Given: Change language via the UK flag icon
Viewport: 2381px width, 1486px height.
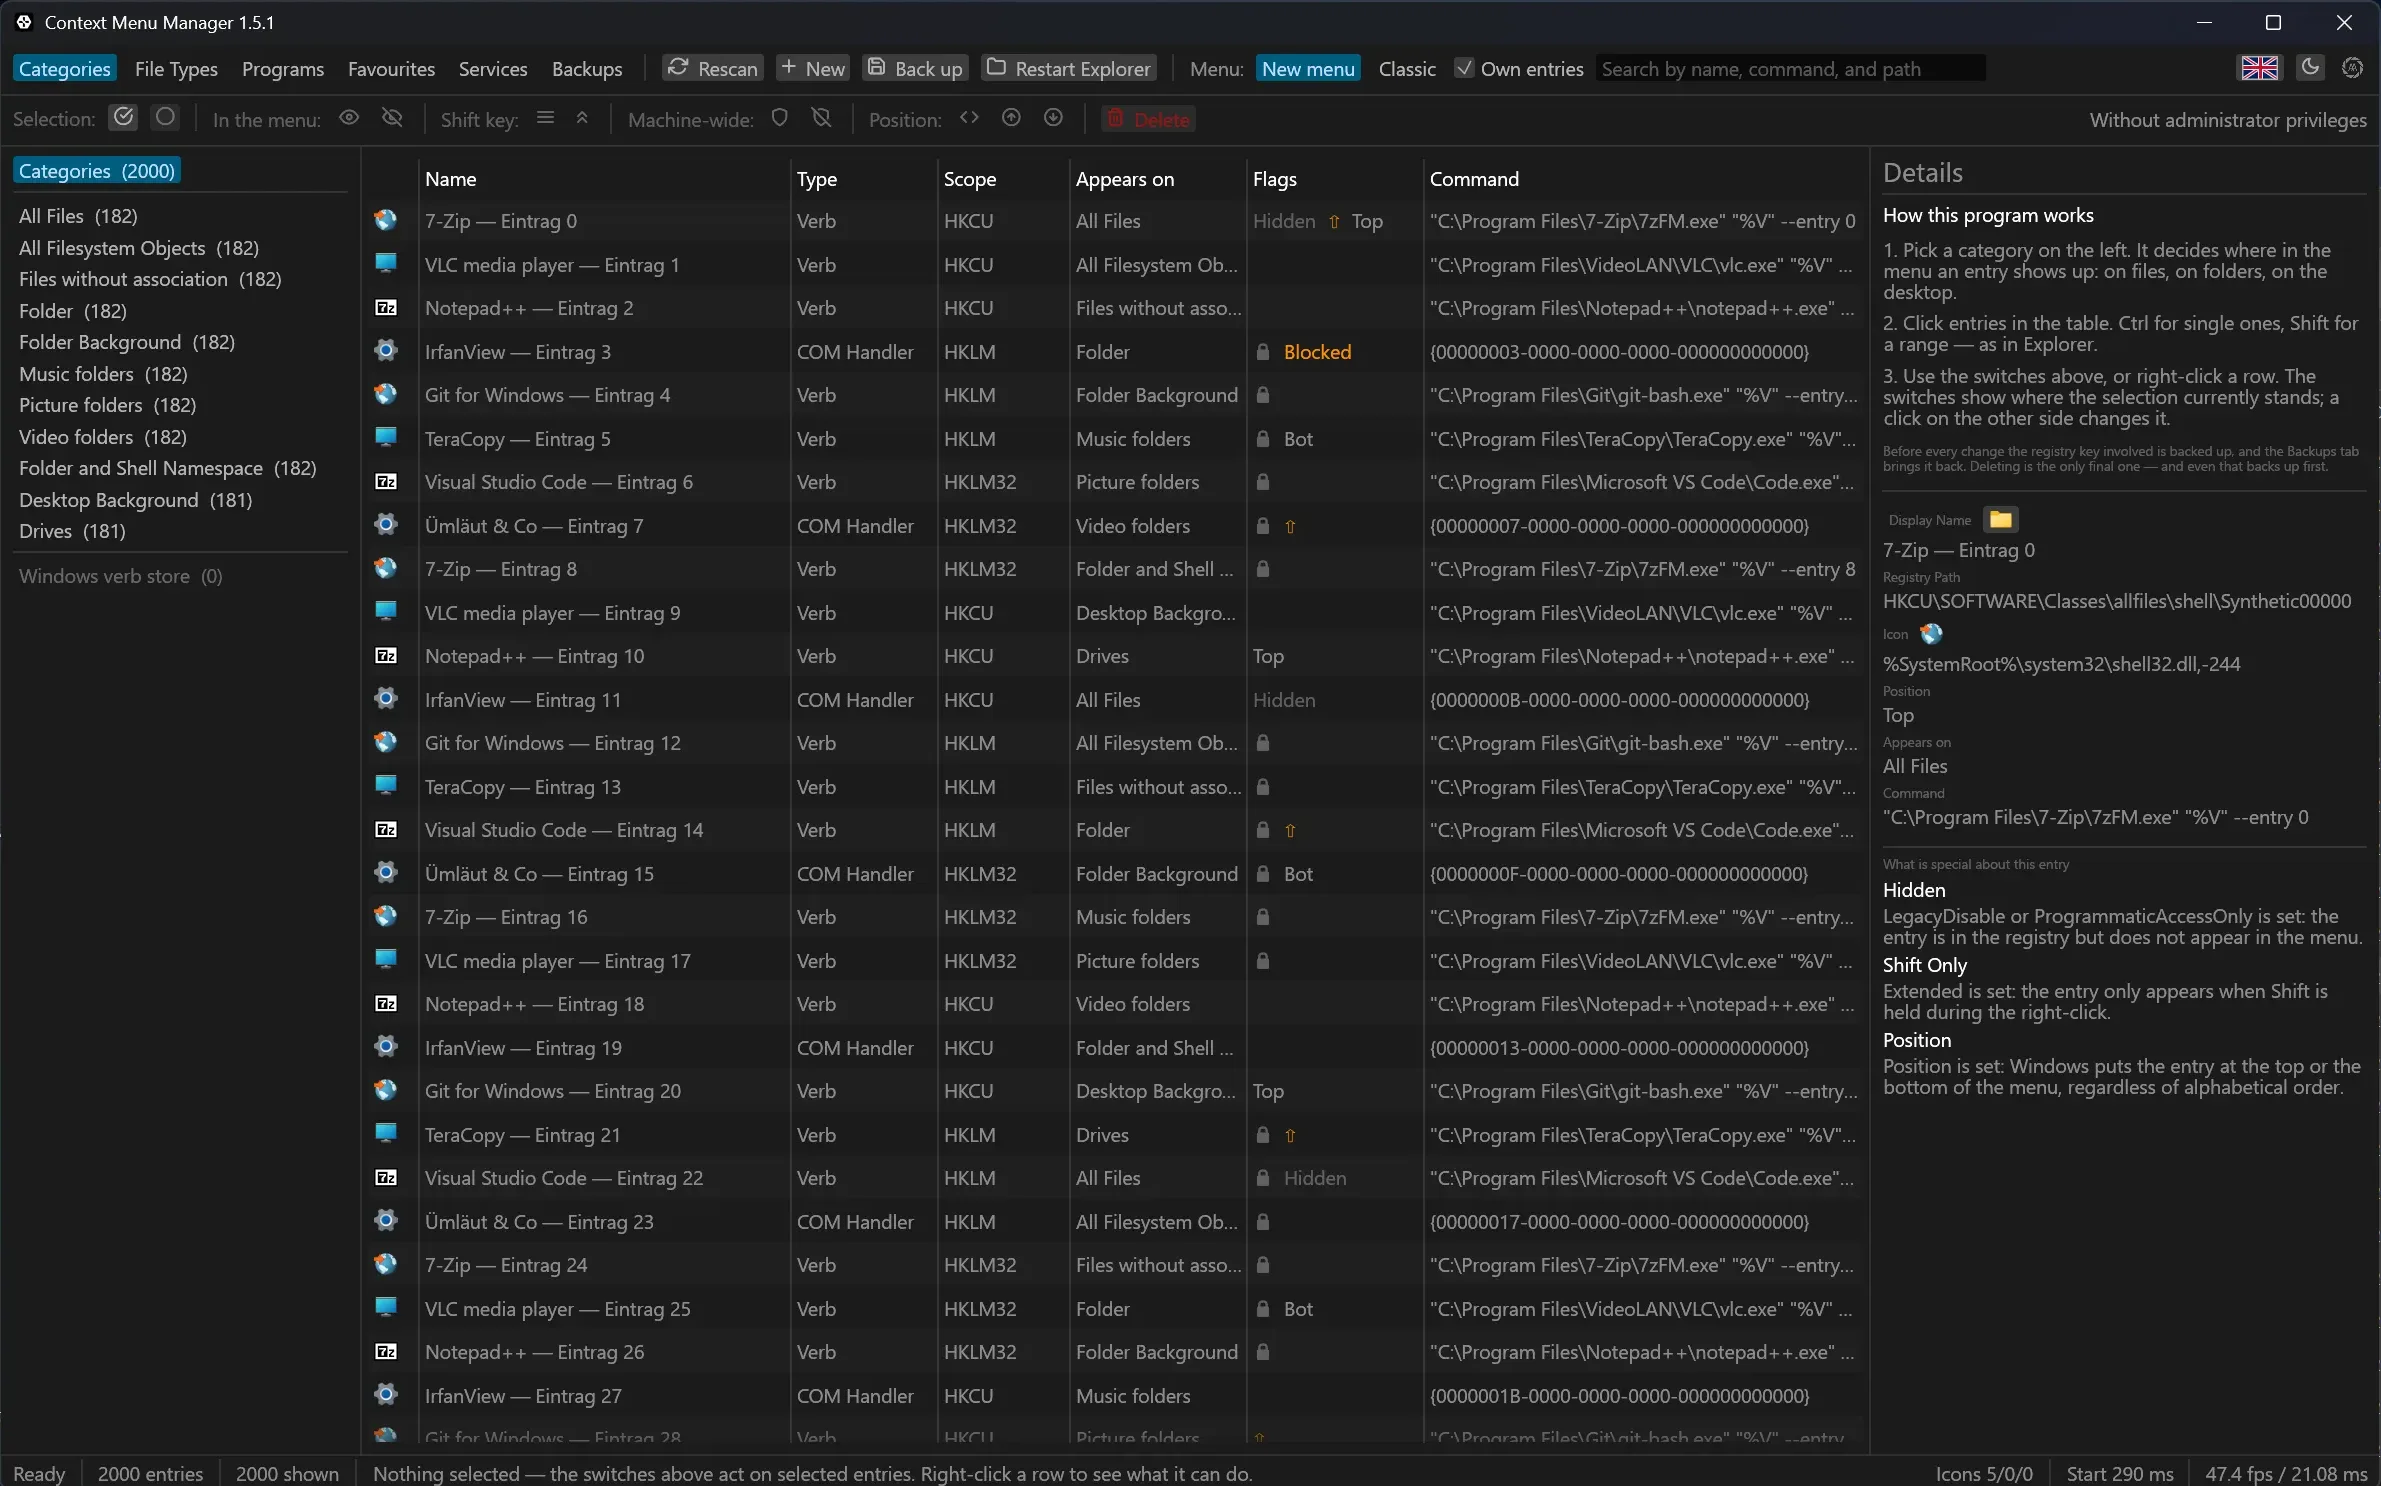Looking at the screenshot, I should pyautogui.click(x=2260, y=68).
